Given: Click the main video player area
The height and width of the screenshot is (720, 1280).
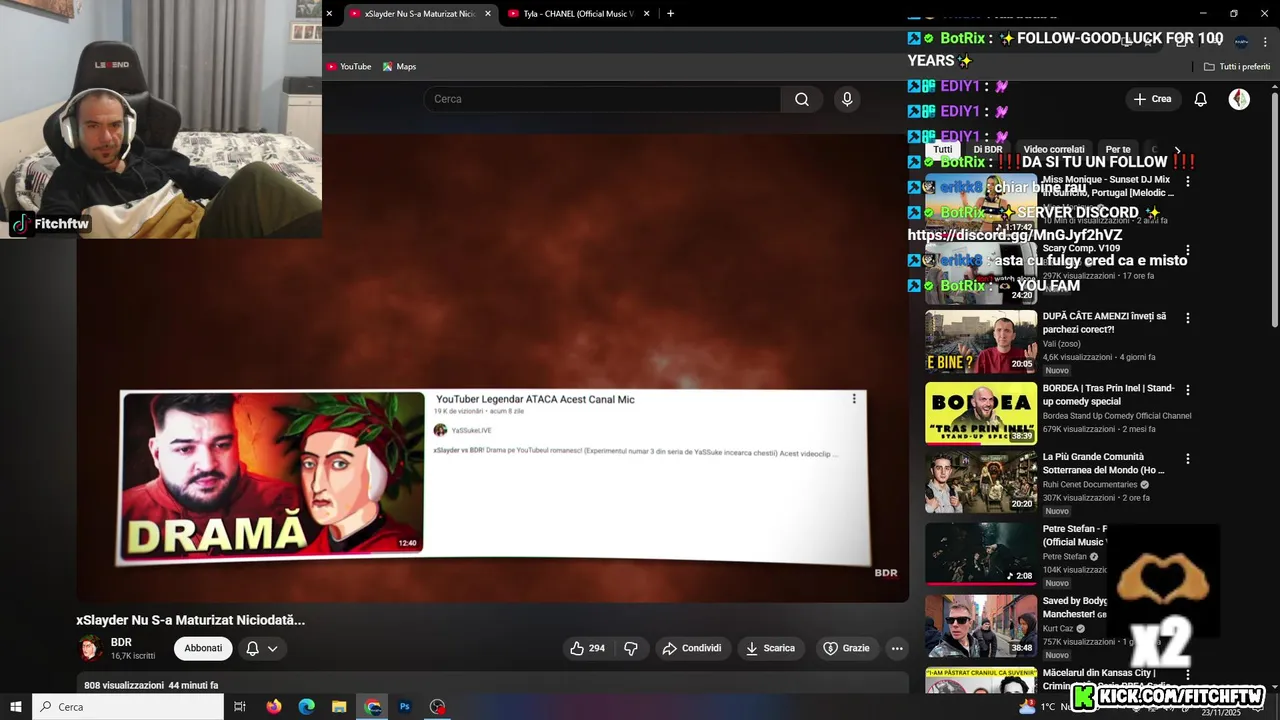Looking at the screenshot, I should 493,368.
